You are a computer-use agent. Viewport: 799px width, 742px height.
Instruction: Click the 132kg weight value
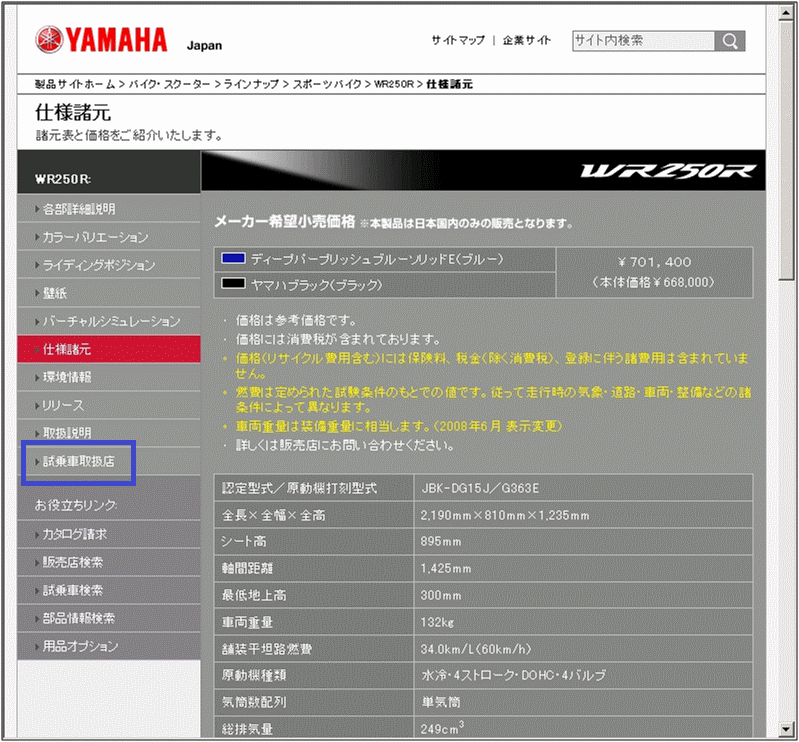437,622
